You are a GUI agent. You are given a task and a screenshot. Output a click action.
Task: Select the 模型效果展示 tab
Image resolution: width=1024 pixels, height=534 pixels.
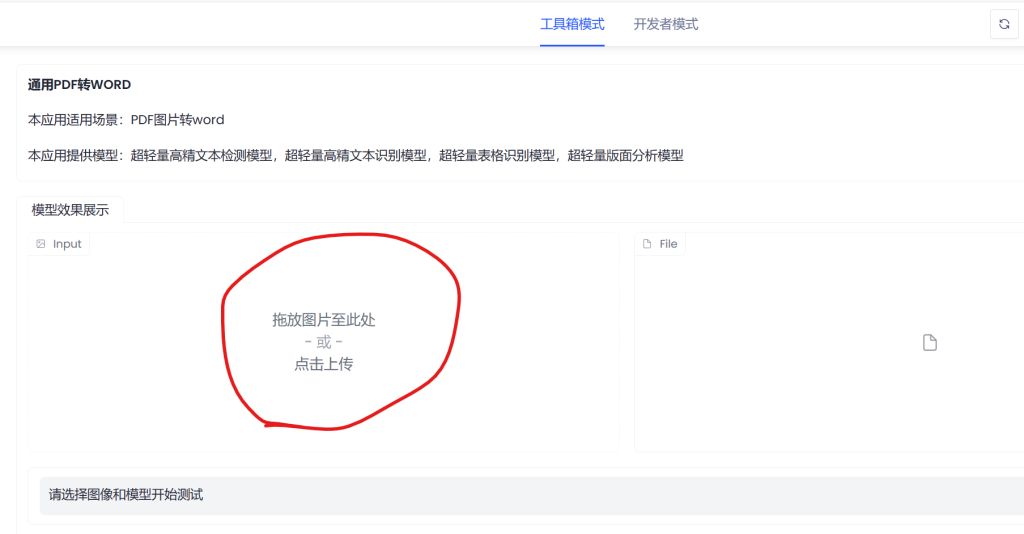click(x=70, y=210)
